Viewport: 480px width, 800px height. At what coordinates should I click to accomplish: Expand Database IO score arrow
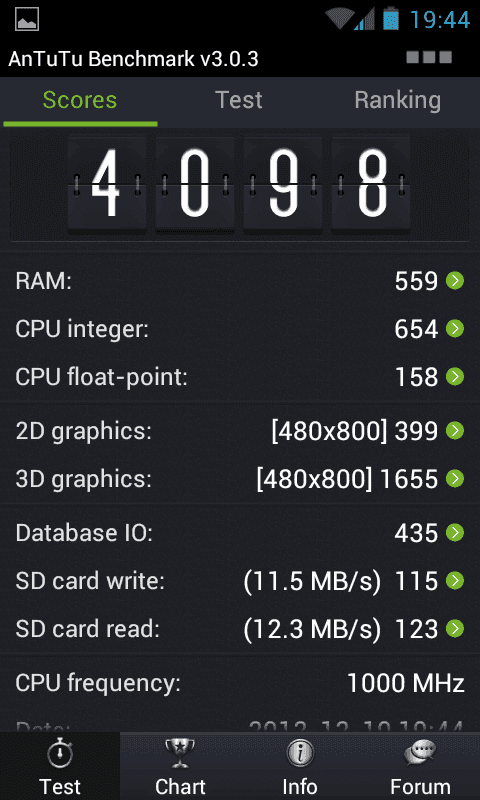click(454, 533)
